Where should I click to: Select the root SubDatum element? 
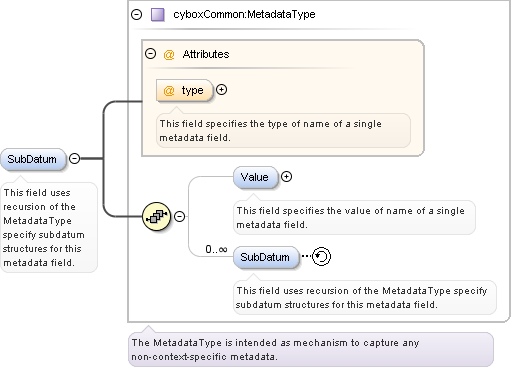(x=33, y=159)
